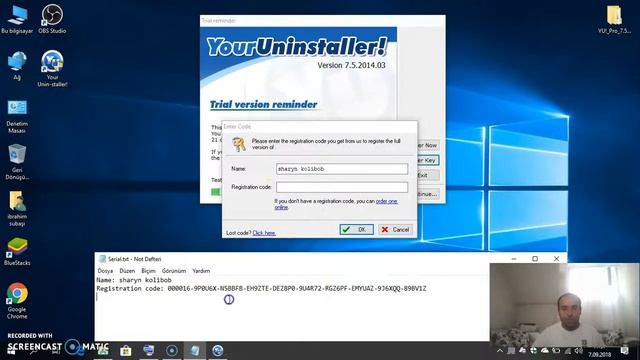Open Bu bilgisayar desktop icon

pyautogui.click(x=17, y=19)
